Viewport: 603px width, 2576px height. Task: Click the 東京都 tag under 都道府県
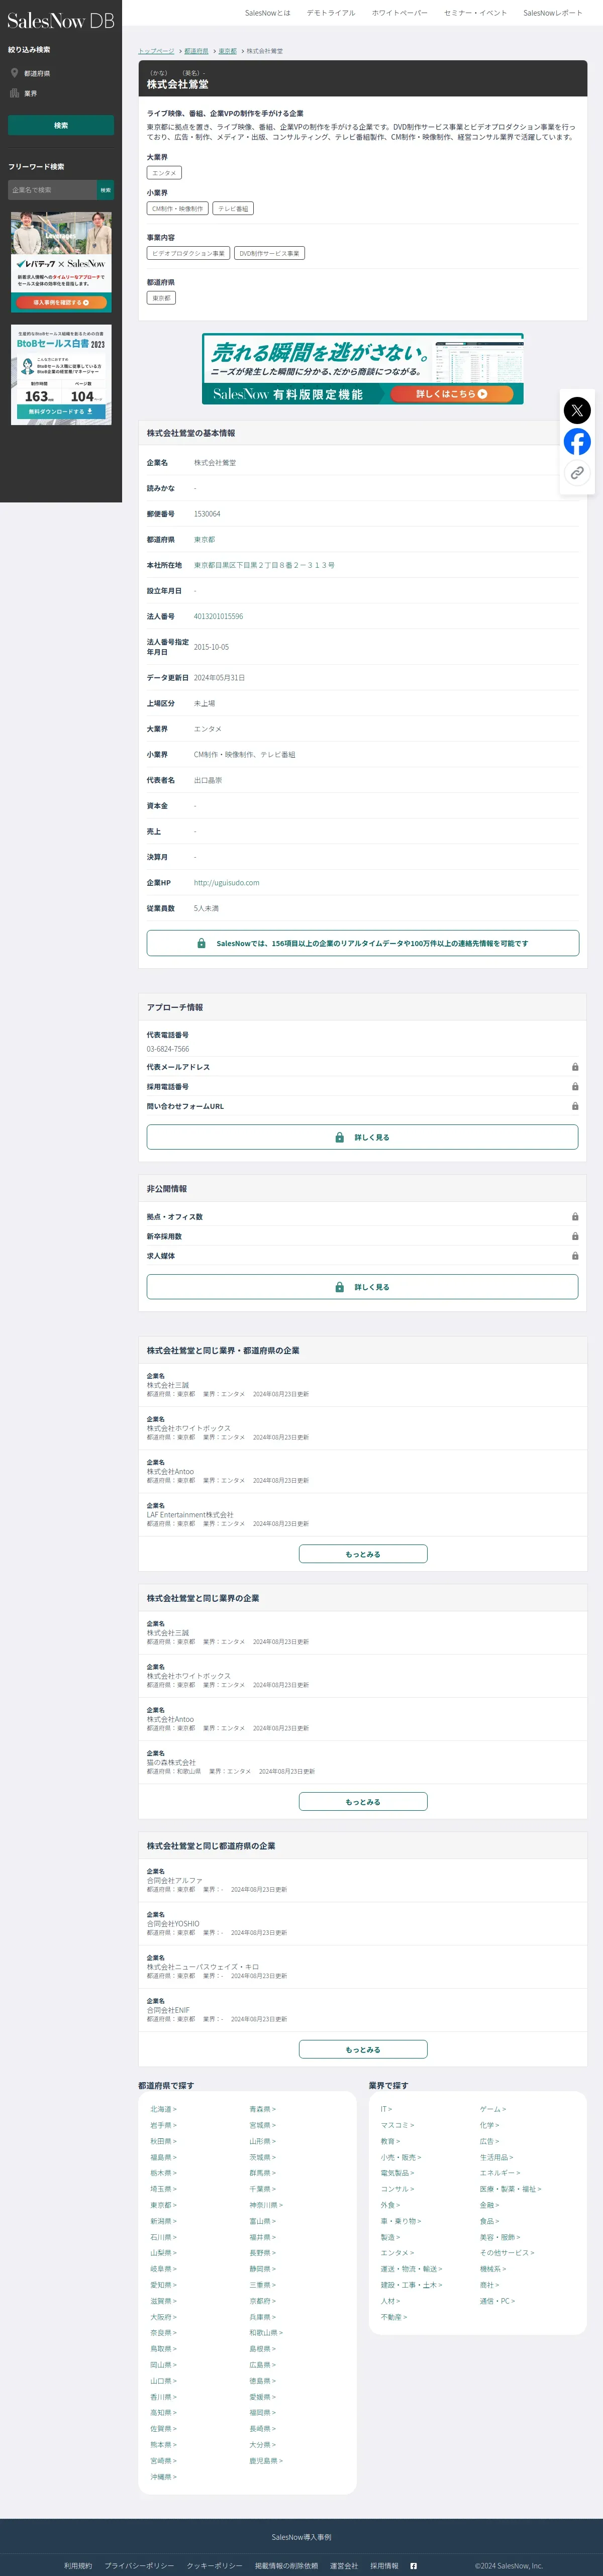click(161, 298)
